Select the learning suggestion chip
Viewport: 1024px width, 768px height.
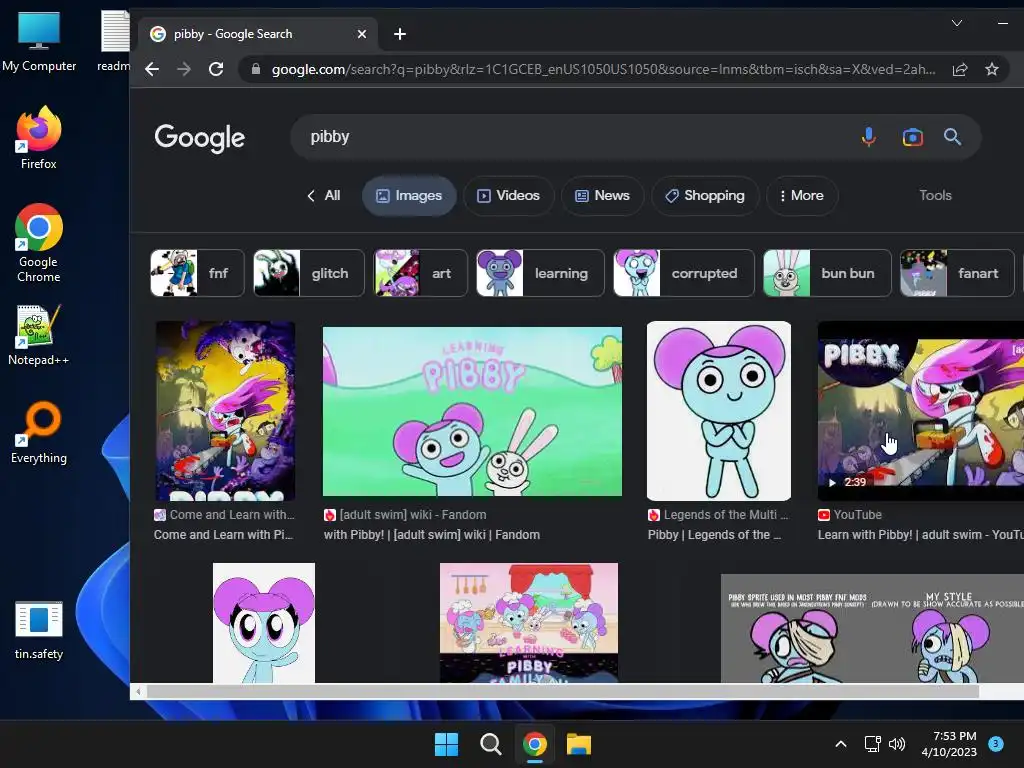[x=540, y=273]
